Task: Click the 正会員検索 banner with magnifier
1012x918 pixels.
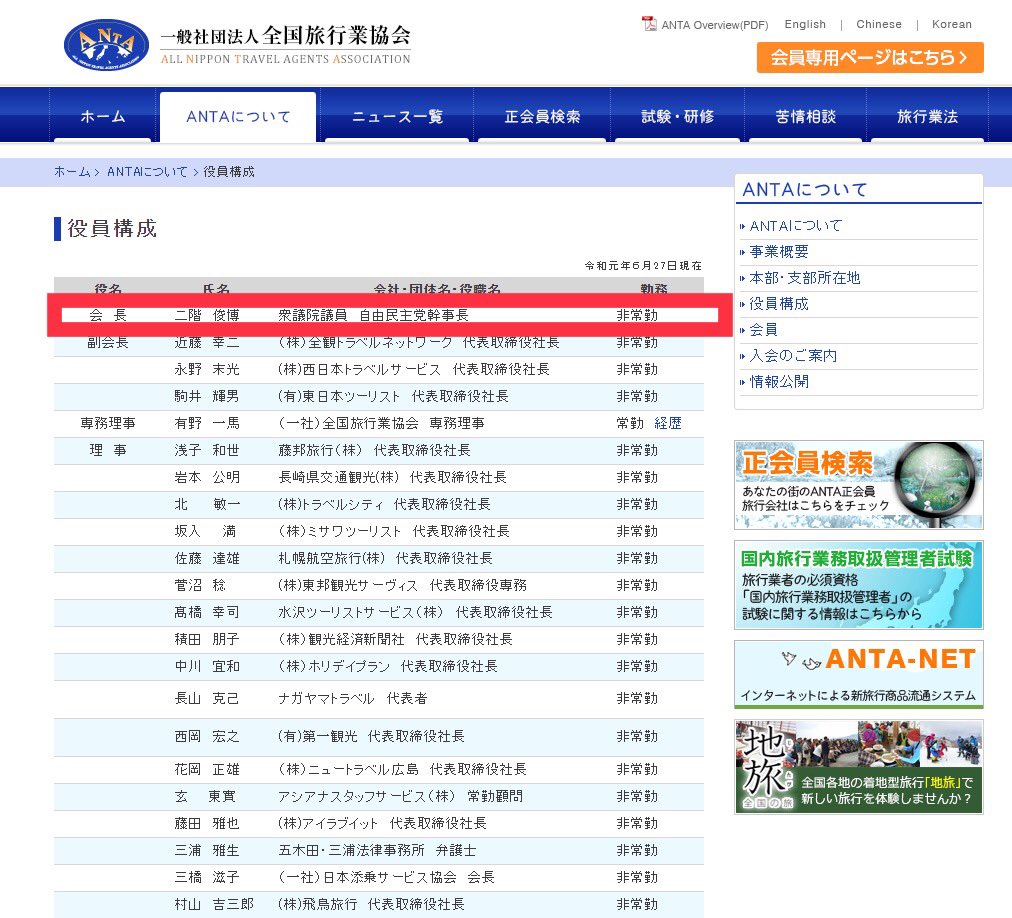Action: pos(858,484)
